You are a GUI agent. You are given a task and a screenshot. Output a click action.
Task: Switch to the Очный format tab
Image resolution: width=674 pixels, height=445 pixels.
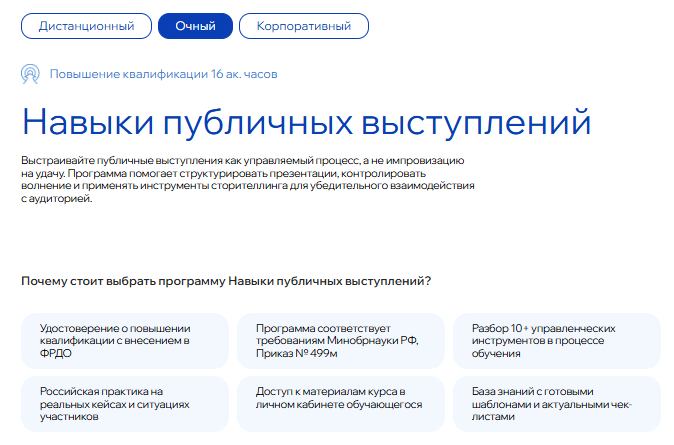195,25
